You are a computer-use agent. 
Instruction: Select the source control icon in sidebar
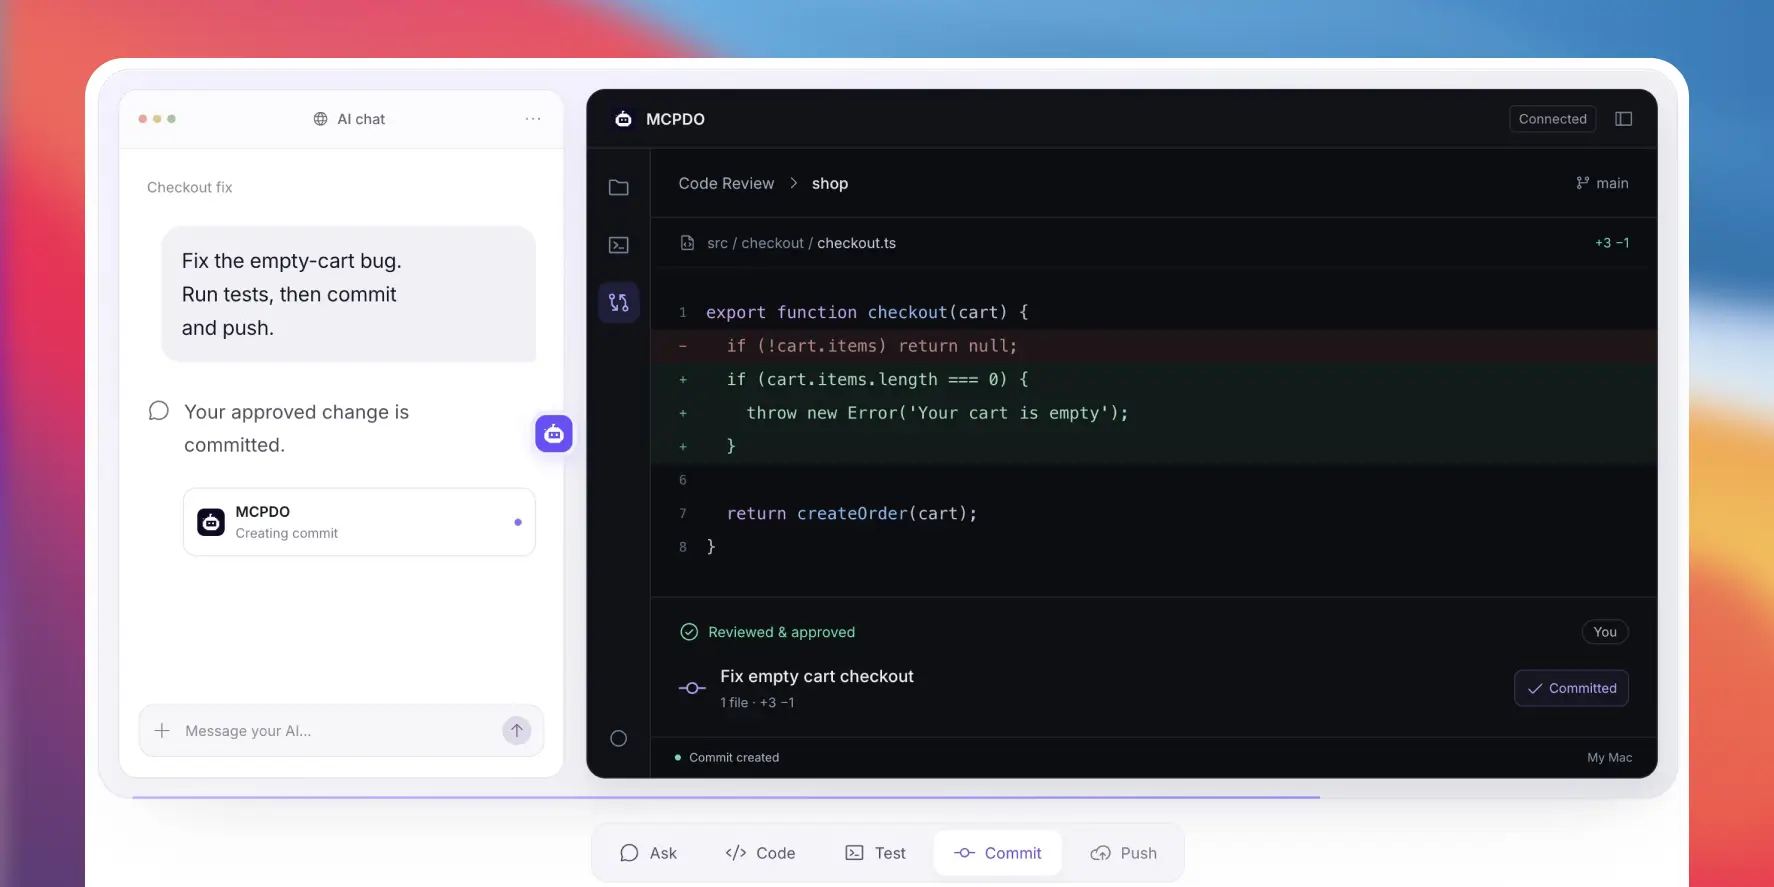coord(619,302)
